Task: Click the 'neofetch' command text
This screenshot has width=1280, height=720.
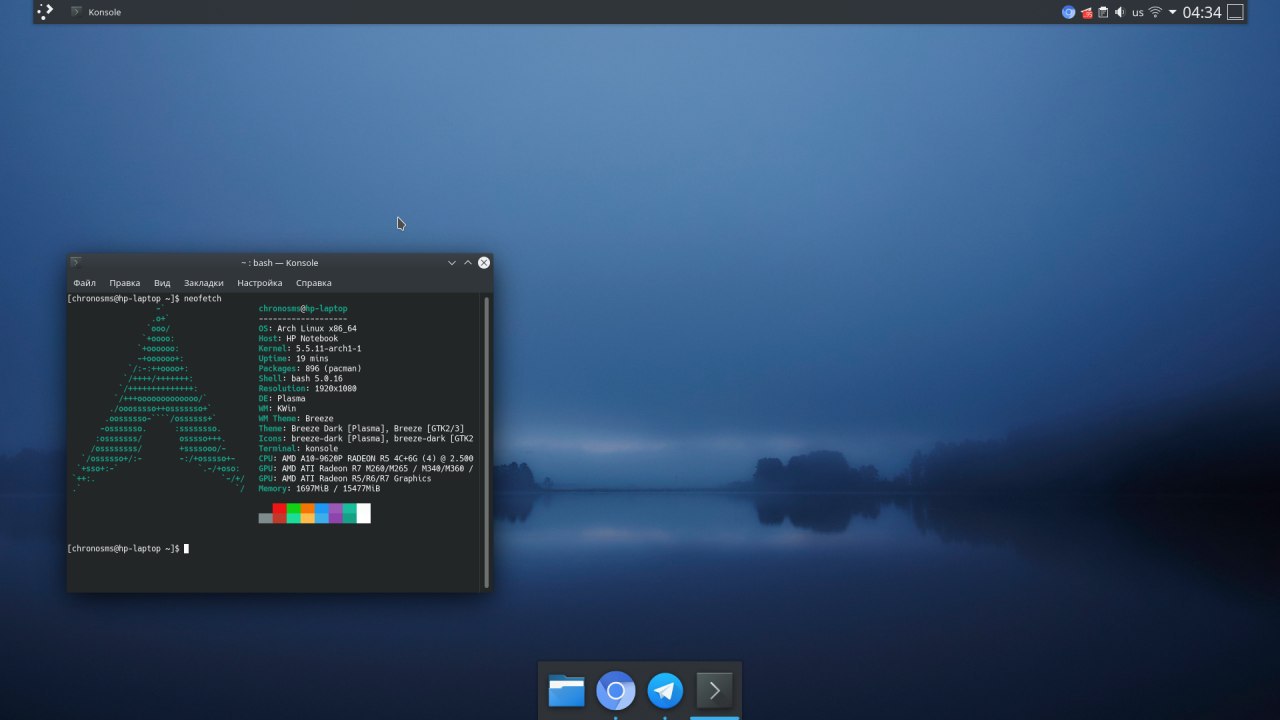Action: click(203, 299)
